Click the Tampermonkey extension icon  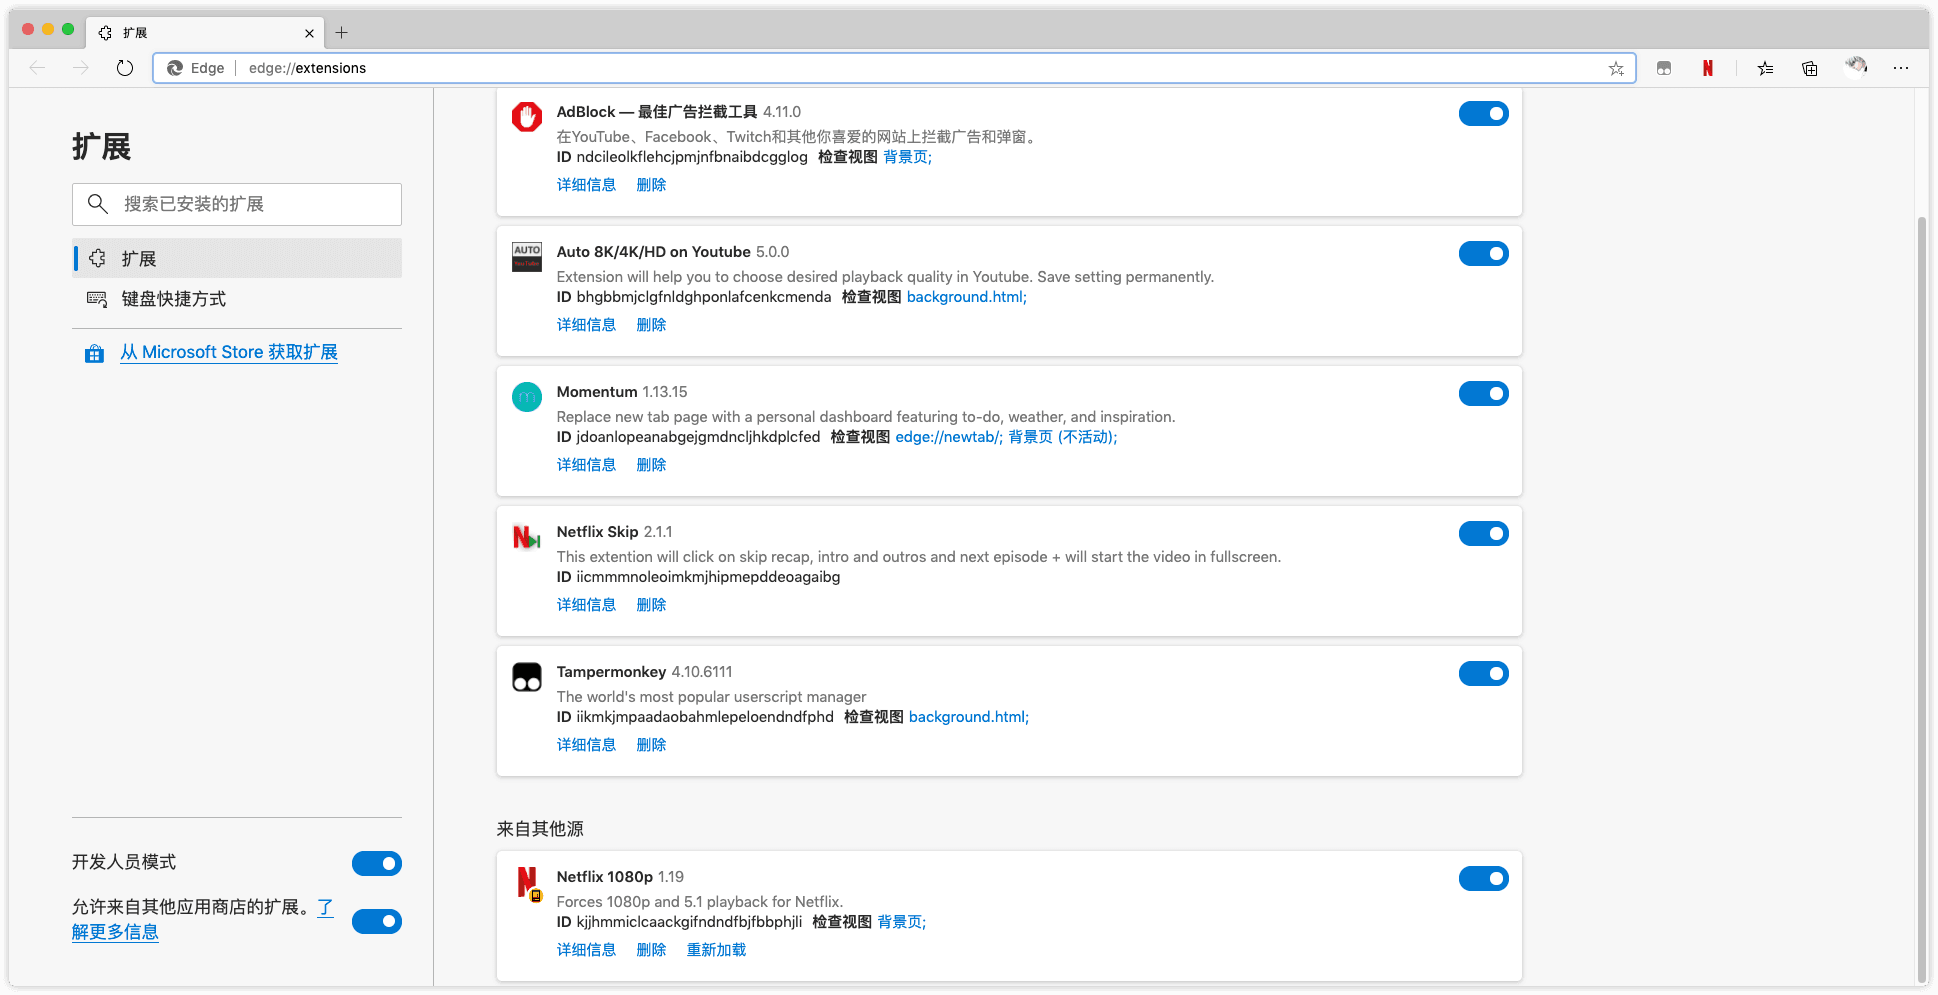coord(527,677)
